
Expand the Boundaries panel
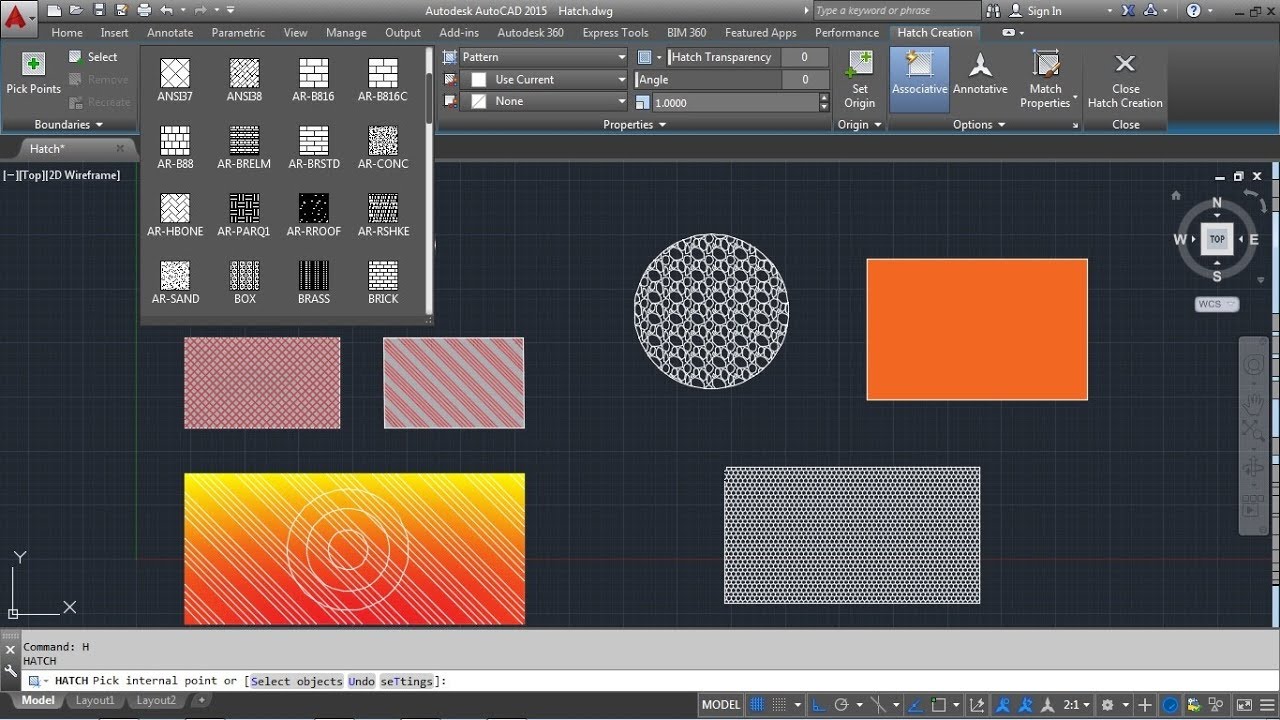pyautogui.click(x=69, y=125)
